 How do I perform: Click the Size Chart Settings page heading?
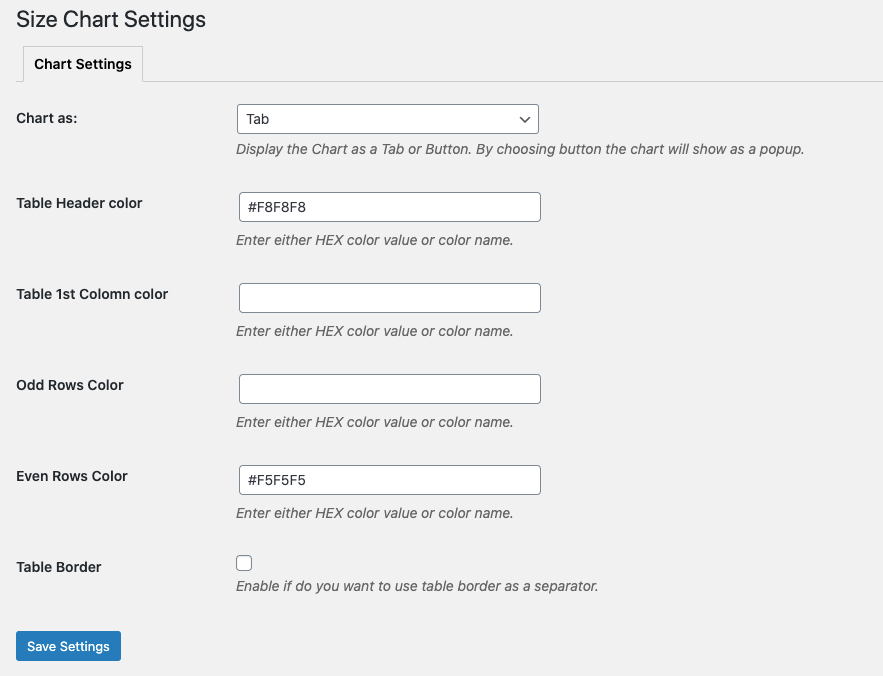111,20
